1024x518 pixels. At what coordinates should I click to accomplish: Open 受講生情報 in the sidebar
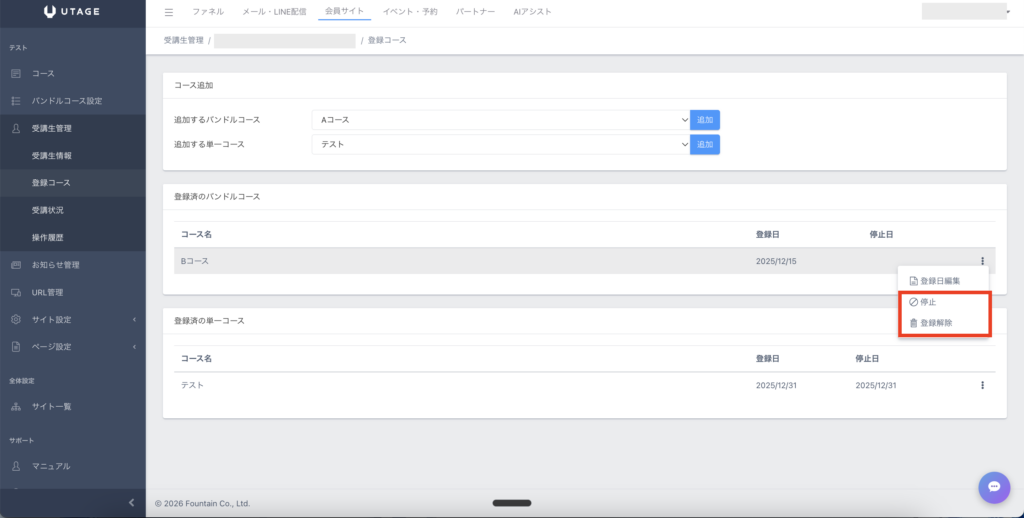(52, 156)
